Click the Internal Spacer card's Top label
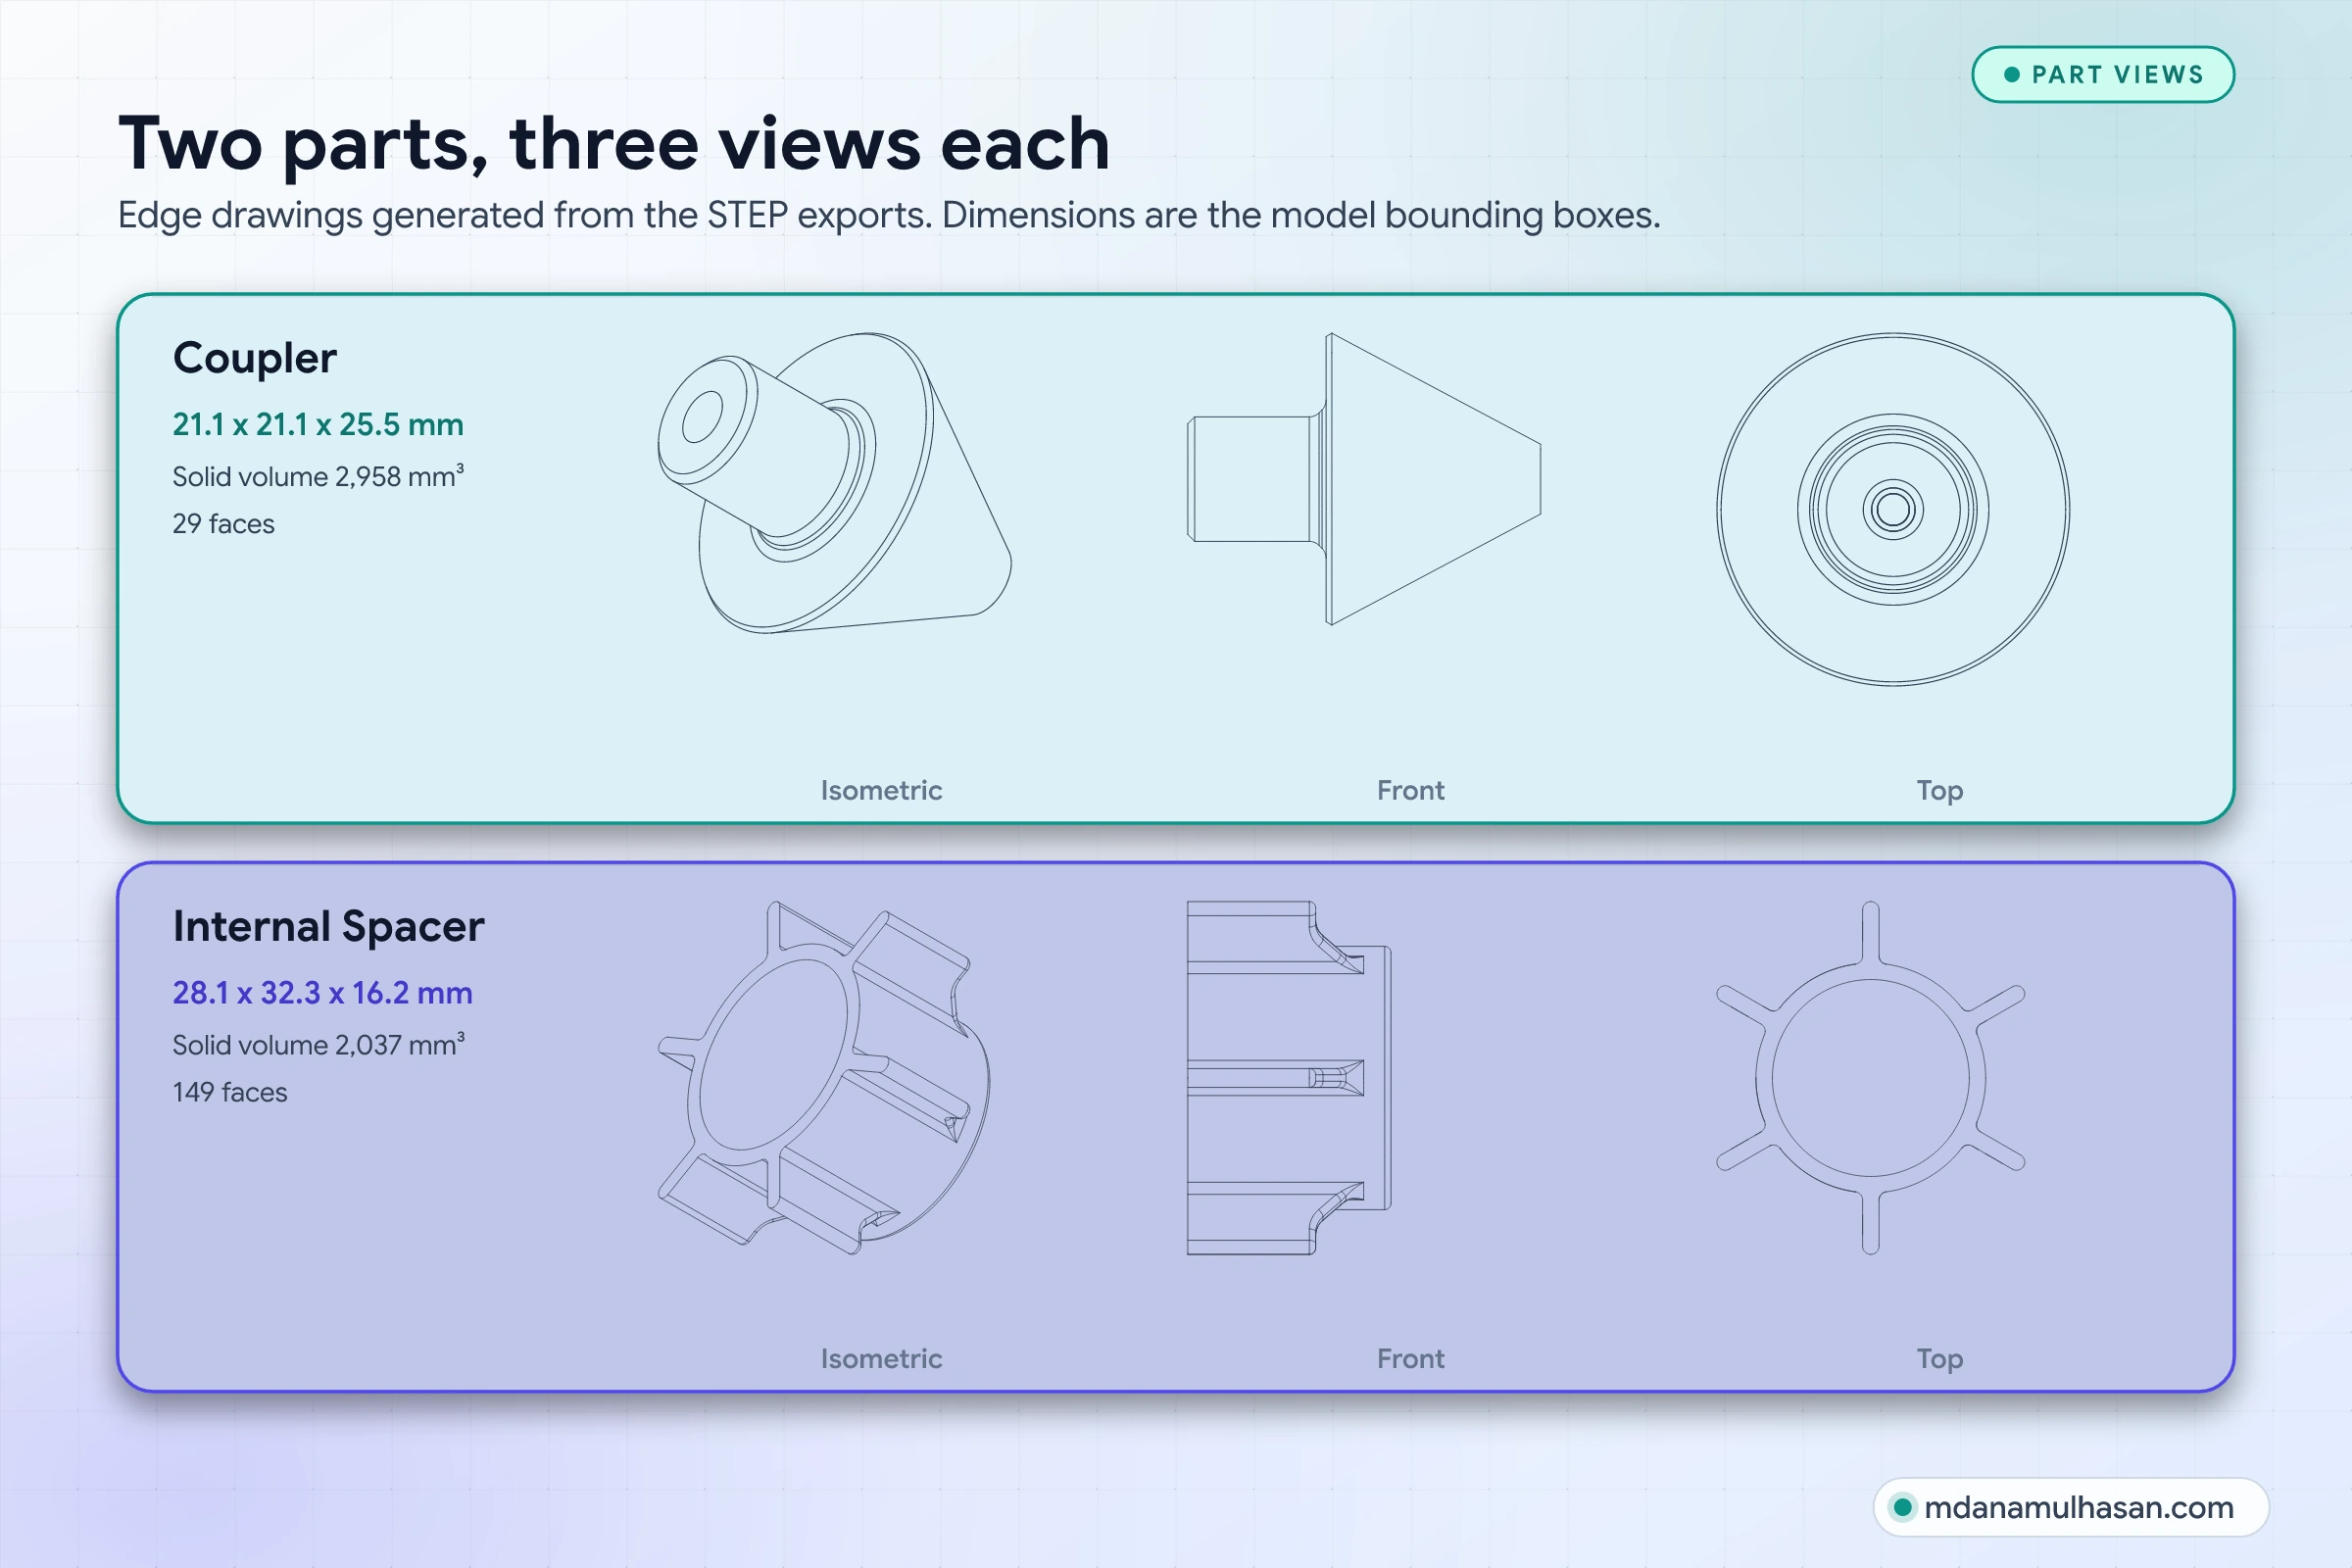 pyautogui.click(x=1939, y=1359)
